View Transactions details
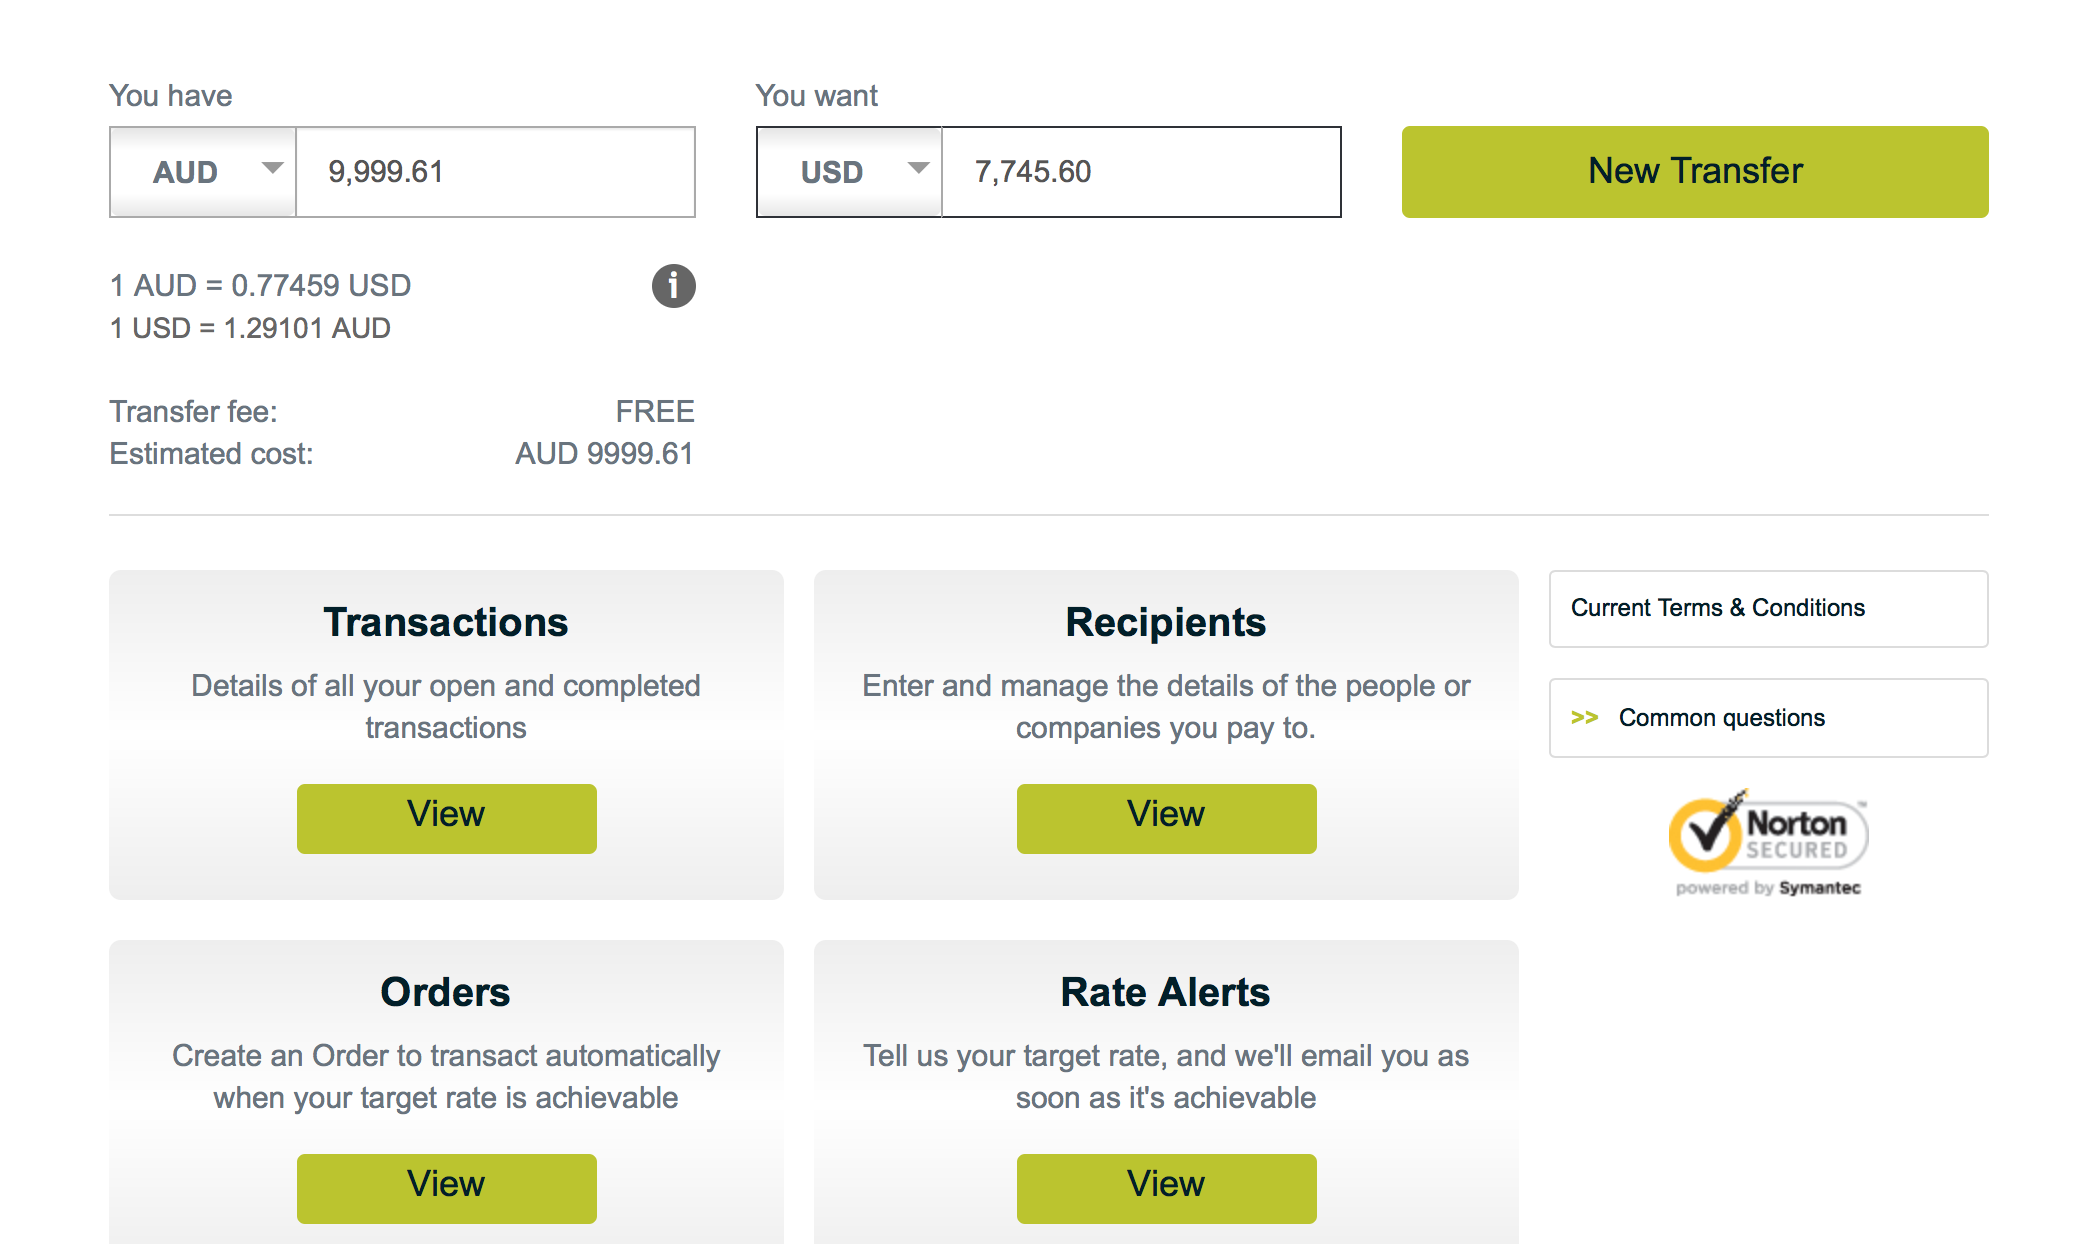The width and height of the screenshot is (2075, 1244). tap(446, 818)
